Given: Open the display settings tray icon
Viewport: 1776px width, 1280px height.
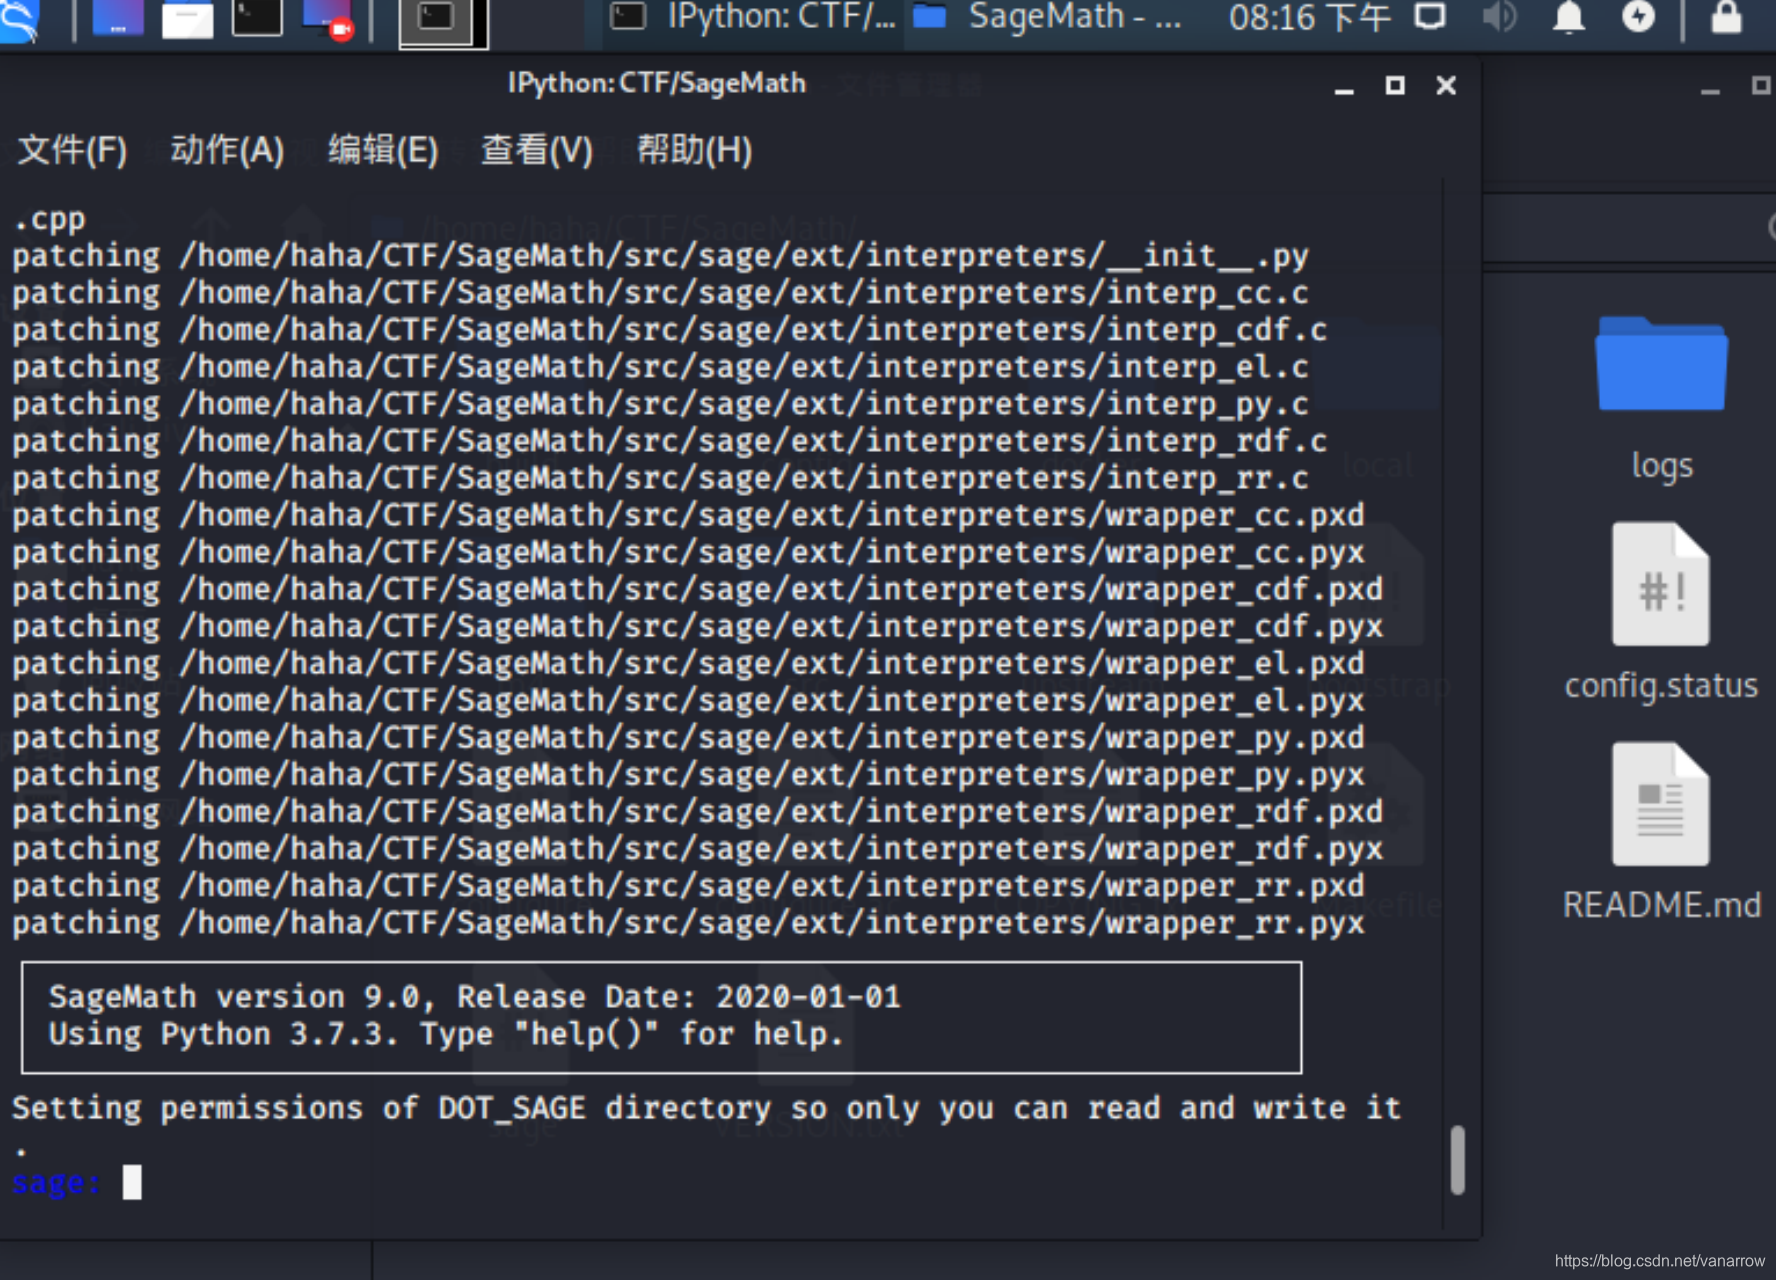Looking at the screenshot, I should (1430, 16).
